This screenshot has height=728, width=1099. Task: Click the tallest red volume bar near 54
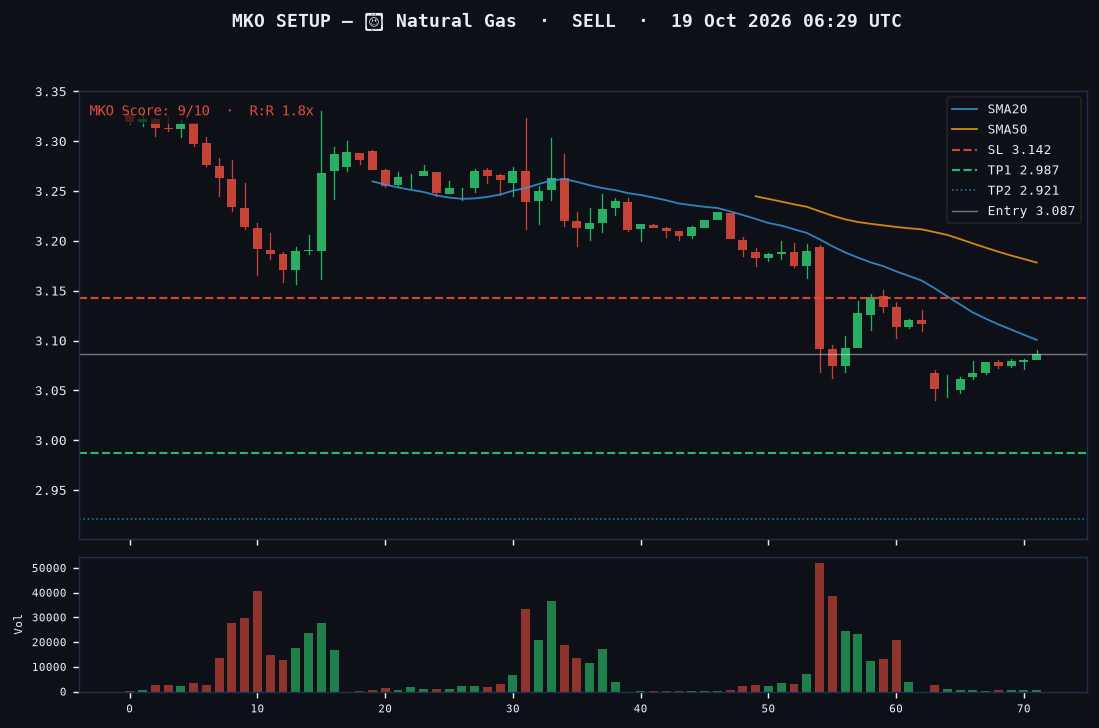pyautogui.click(x=819, y=627)
